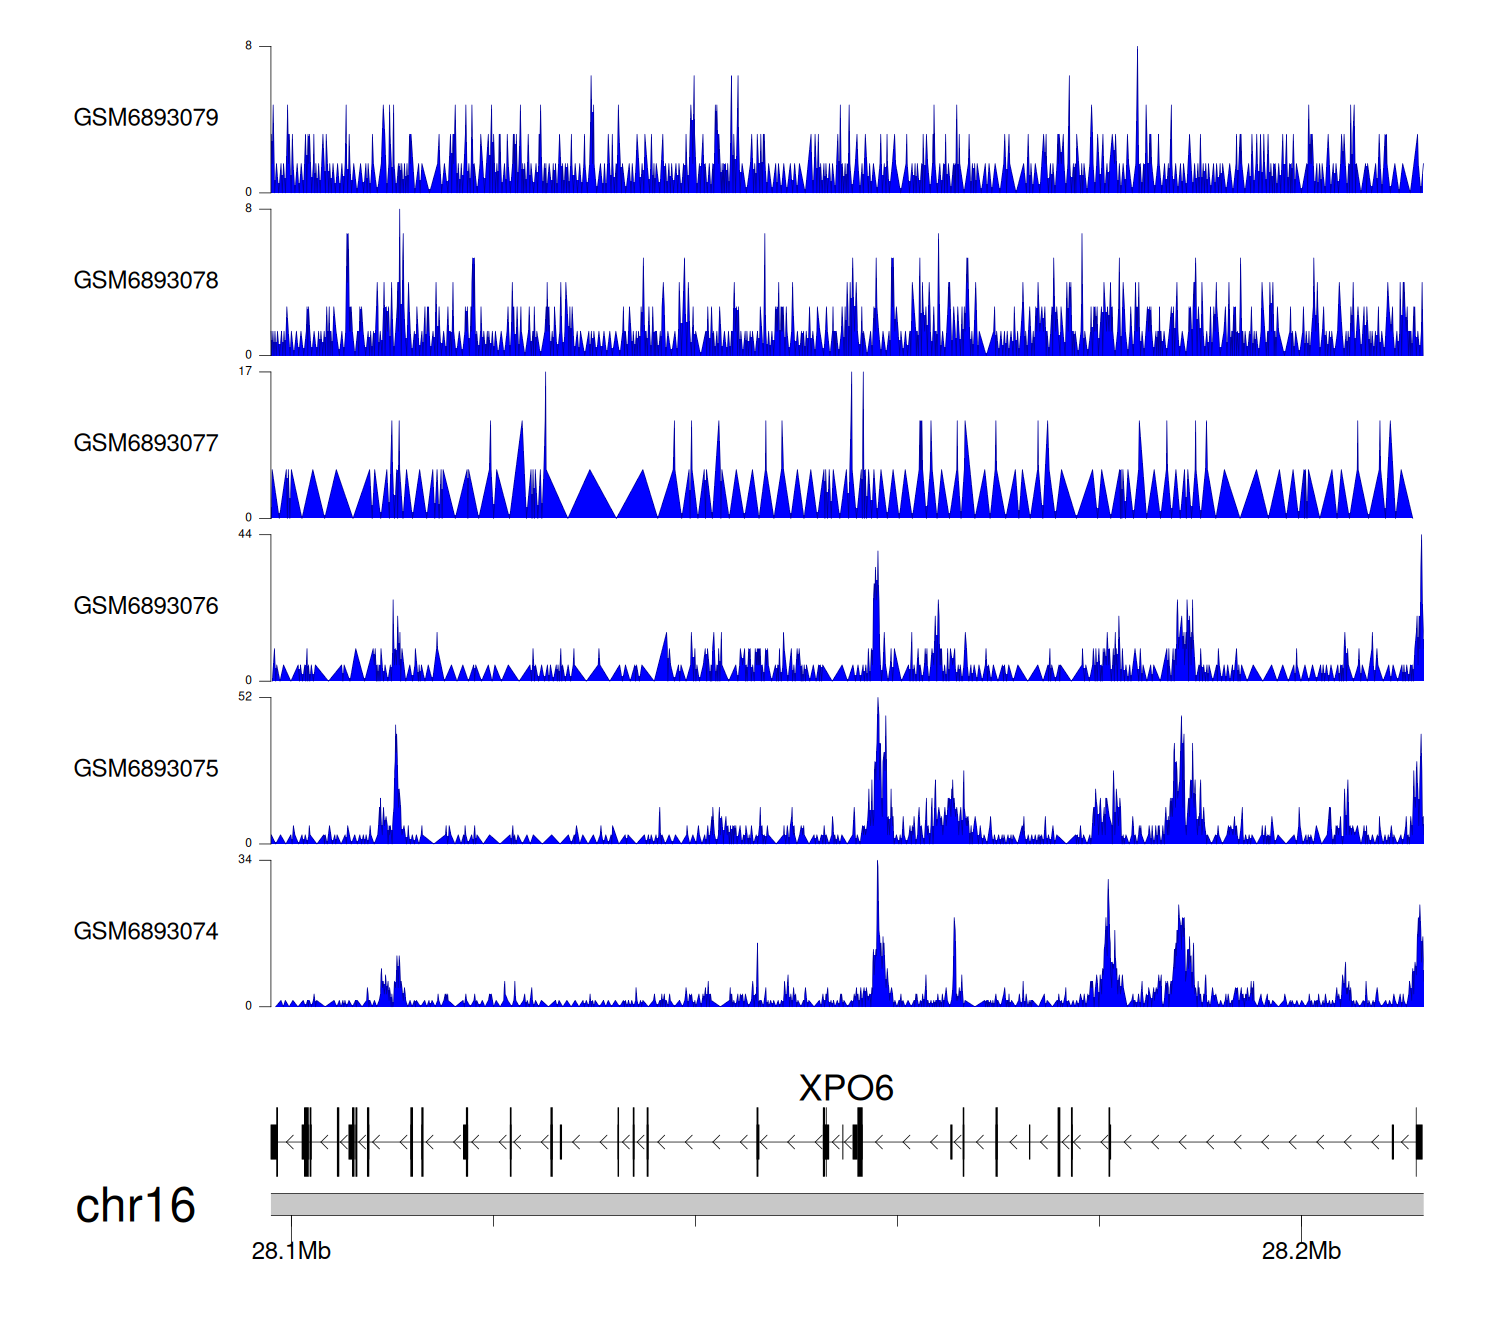Viewport: 1500px width, 1320px height.
Task: Select the GSM6893078 track name
Action: point(146,281)
